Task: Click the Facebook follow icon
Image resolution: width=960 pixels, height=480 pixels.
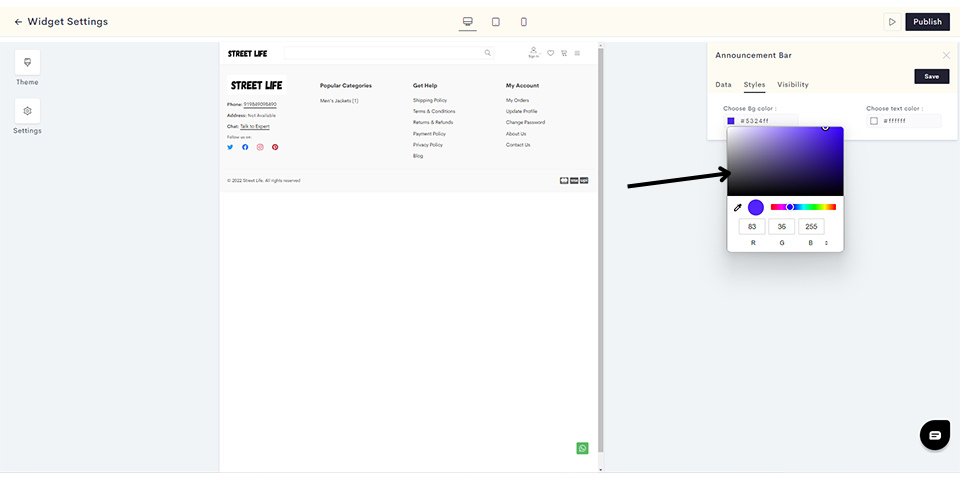Action: click(x=245, y=147)
